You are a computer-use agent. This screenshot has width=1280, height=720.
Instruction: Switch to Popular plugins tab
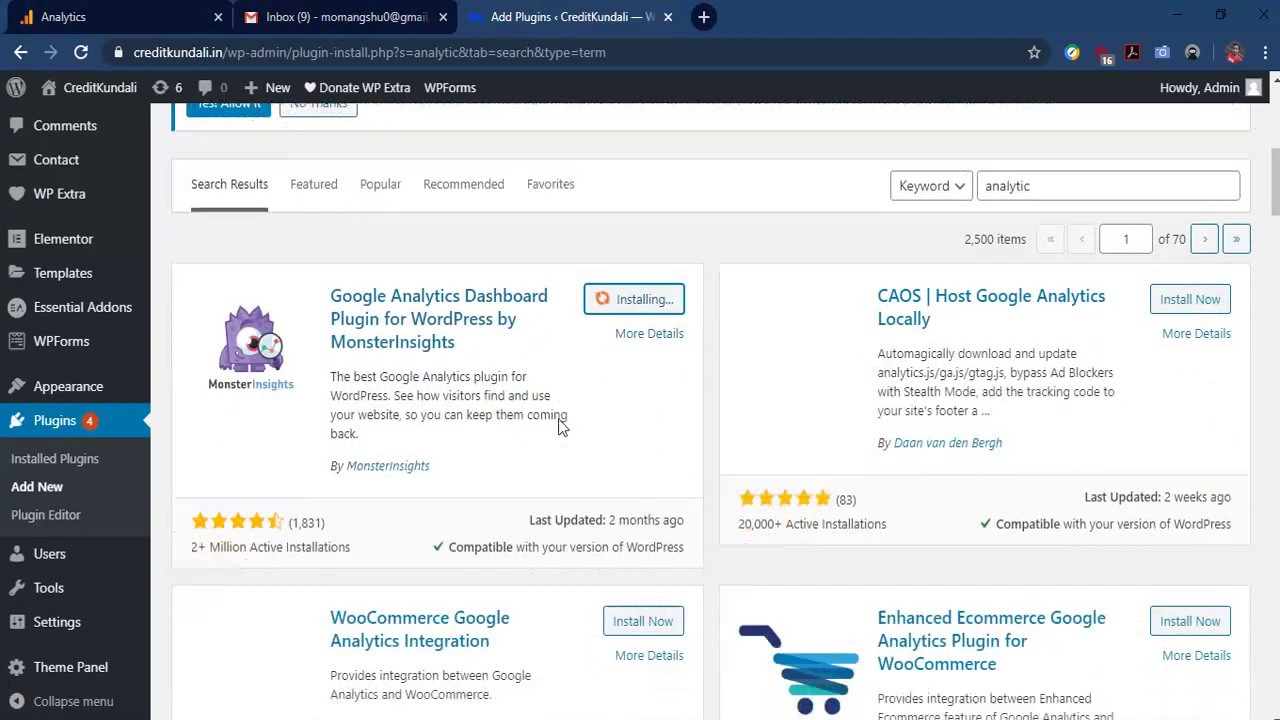(x=380, y=184)
